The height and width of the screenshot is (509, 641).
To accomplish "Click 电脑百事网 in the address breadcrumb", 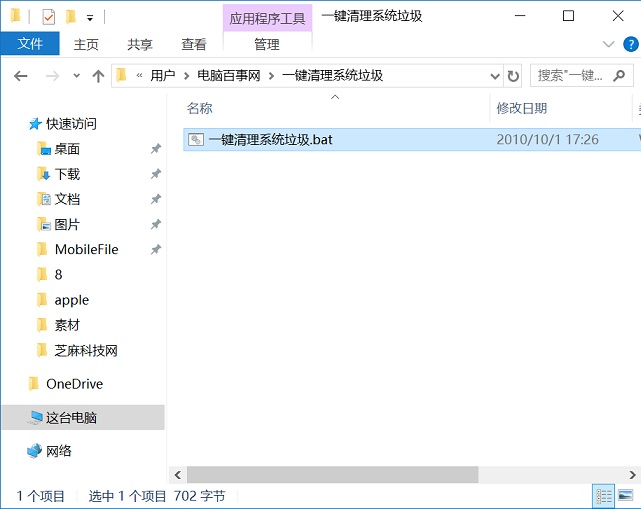I will click(x=229, y=76).
